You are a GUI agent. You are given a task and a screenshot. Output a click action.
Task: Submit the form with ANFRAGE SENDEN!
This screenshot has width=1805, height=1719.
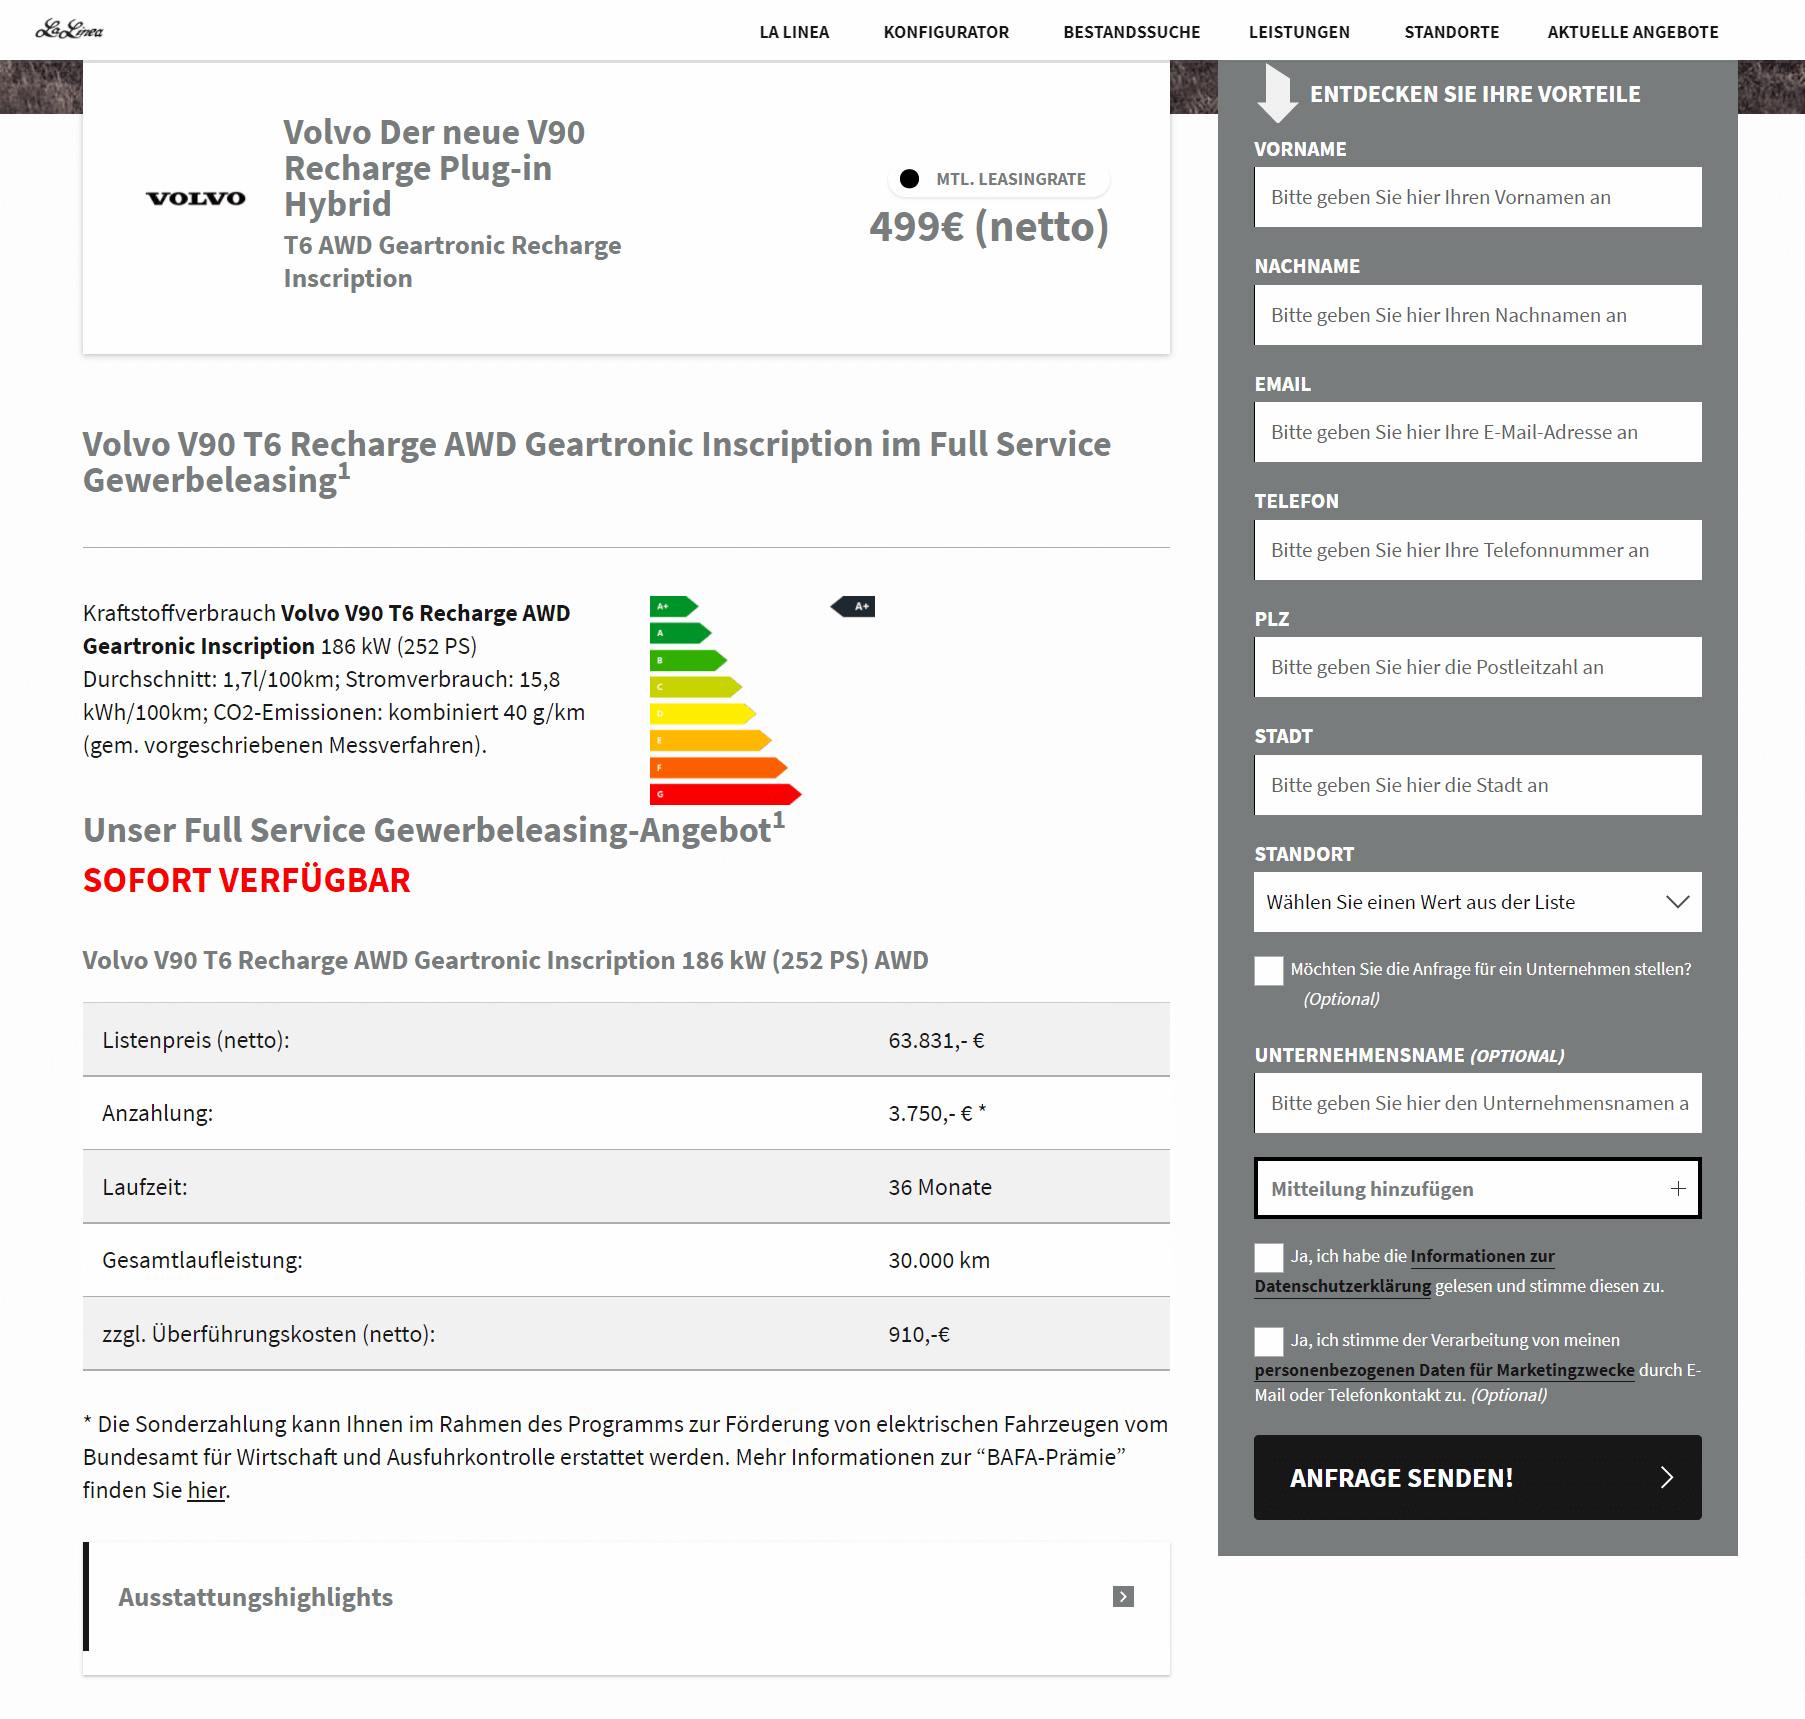click(x=1478, y=1477)
